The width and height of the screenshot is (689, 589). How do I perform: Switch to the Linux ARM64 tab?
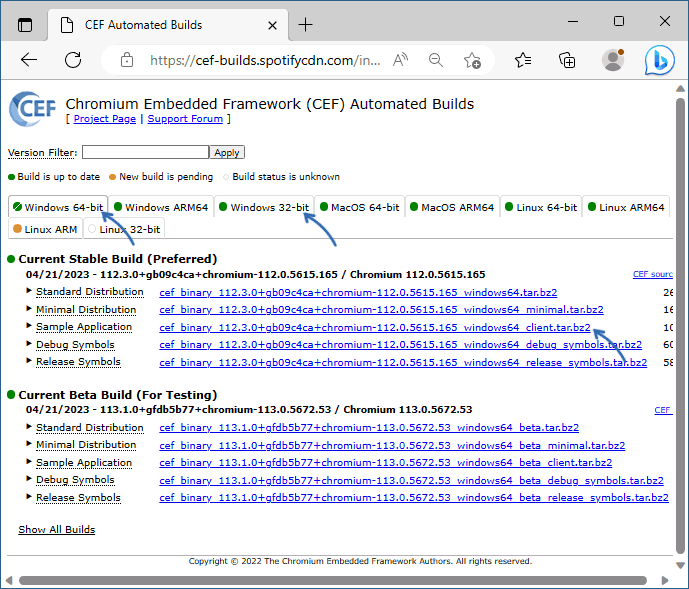(x=626, y=207)
